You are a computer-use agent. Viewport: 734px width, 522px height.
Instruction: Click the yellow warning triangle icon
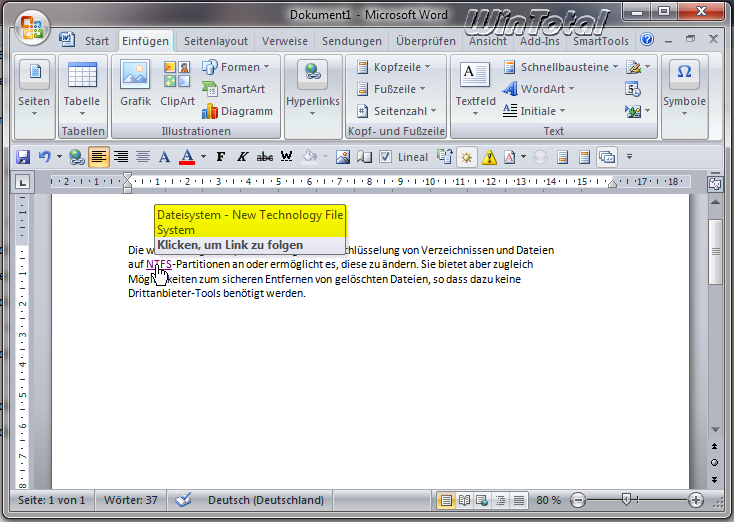tap(489, 157)
